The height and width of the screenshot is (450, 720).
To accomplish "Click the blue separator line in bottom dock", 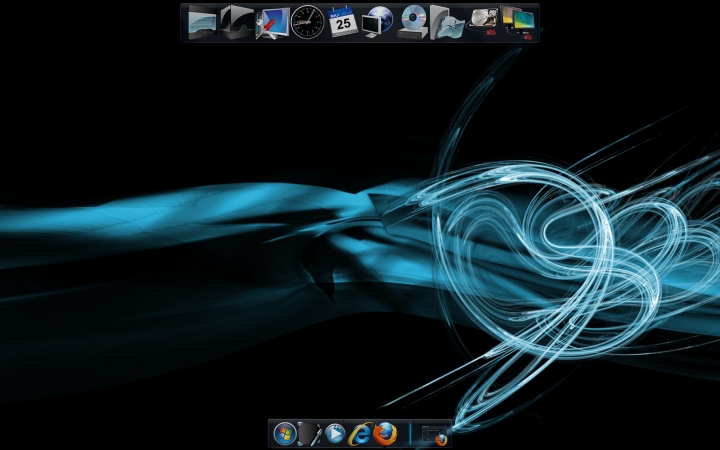I will pos(410,434).
